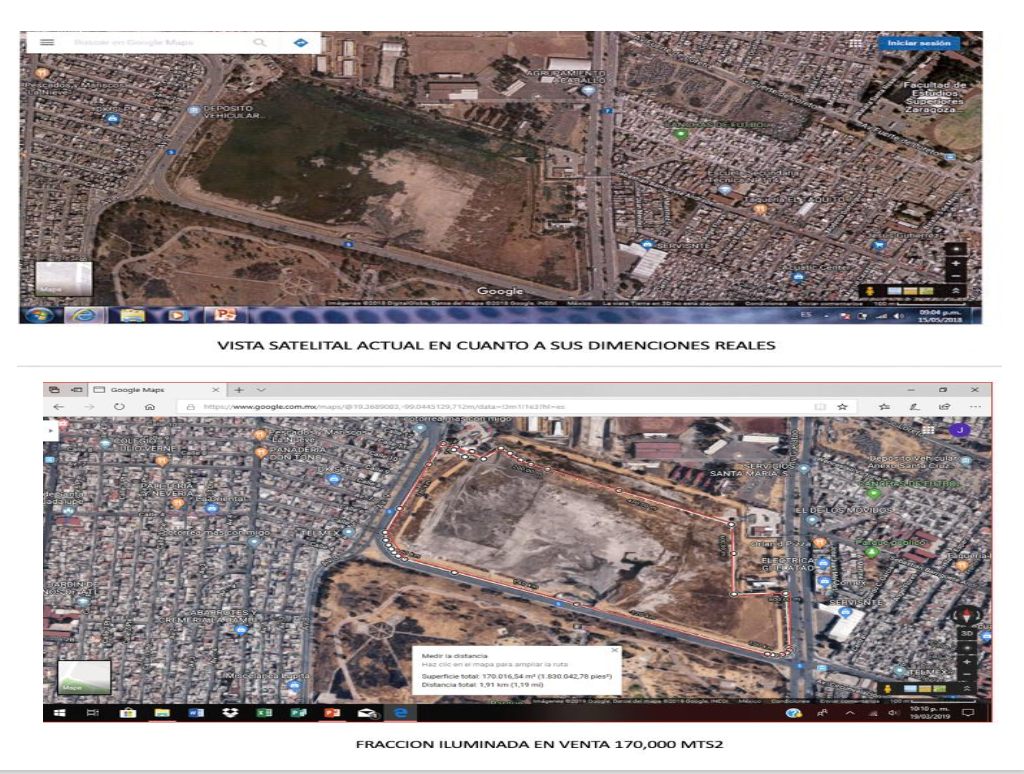The width and height of the screenshot is (1024, 774).
Task: Open Mail app on Windows 10 taskbar
Action: [x=367, y=713]
